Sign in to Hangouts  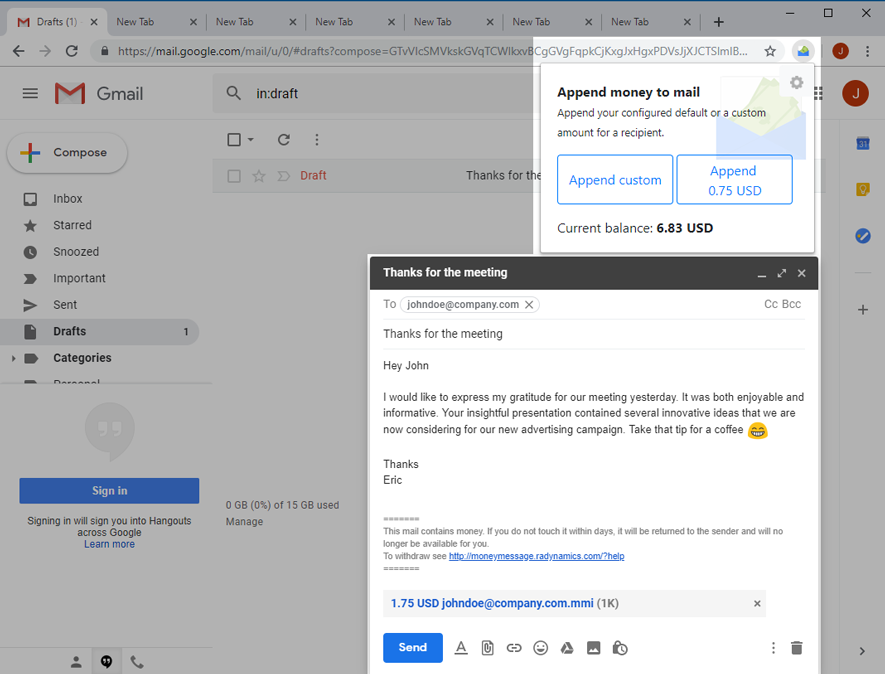(x=109, y=491)
